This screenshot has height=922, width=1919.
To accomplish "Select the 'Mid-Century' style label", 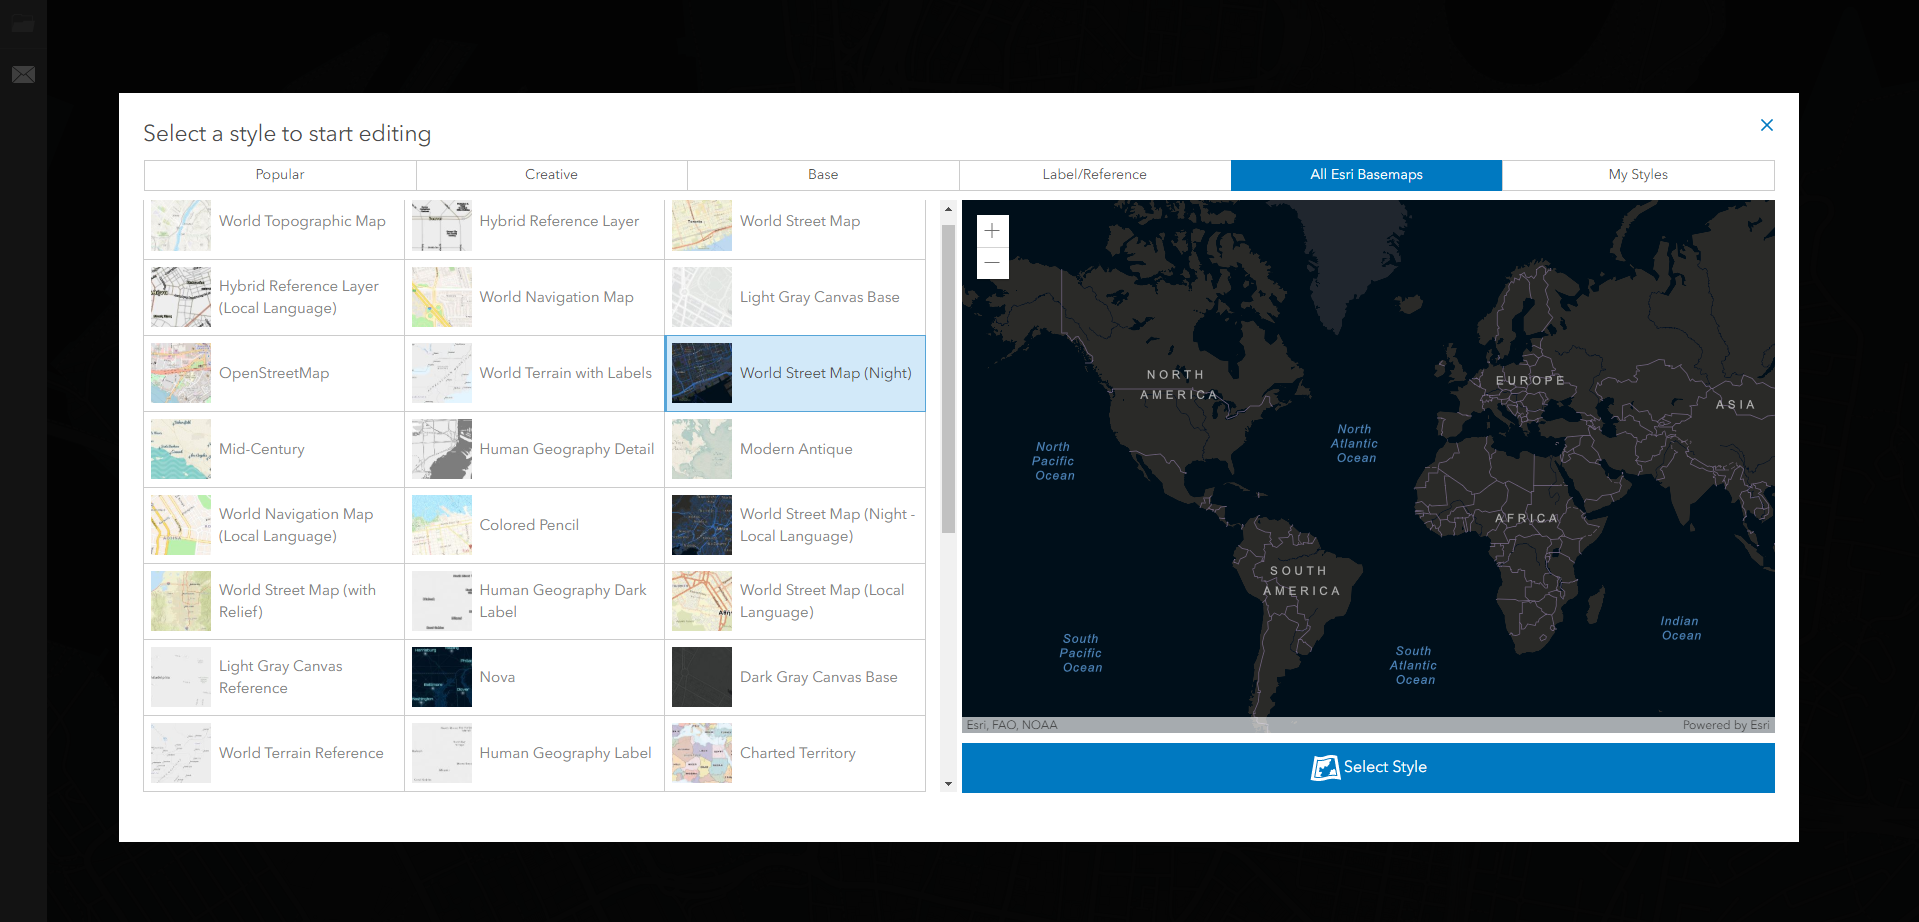I will pos(262,449).
